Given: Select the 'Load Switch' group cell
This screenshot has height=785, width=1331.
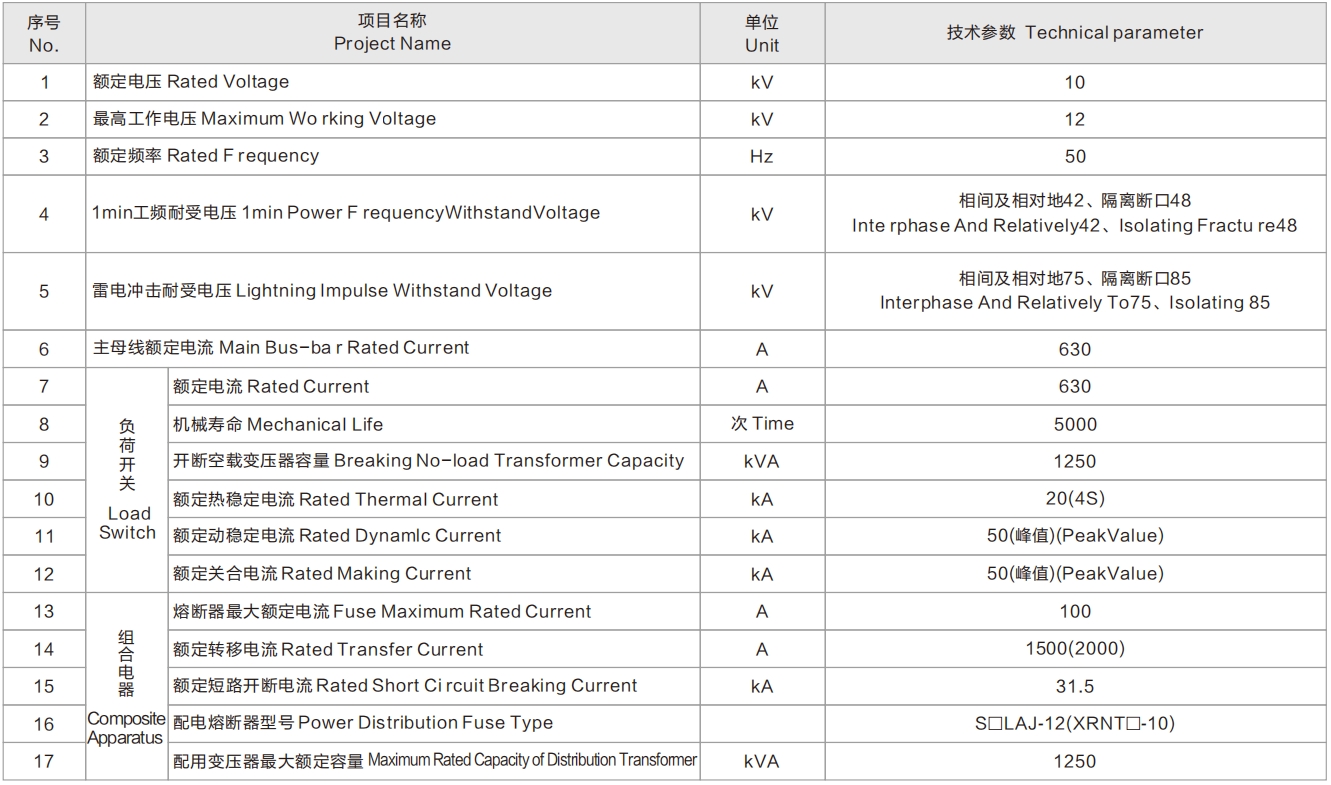Looking at the screenshot, I should tap(127, 479).
